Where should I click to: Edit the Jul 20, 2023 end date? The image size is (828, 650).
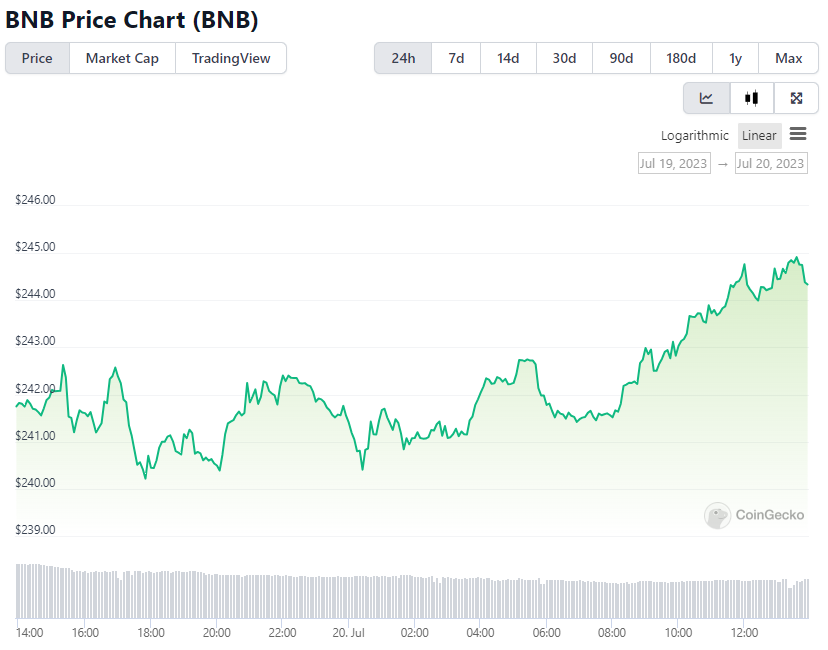pos(770,164)
